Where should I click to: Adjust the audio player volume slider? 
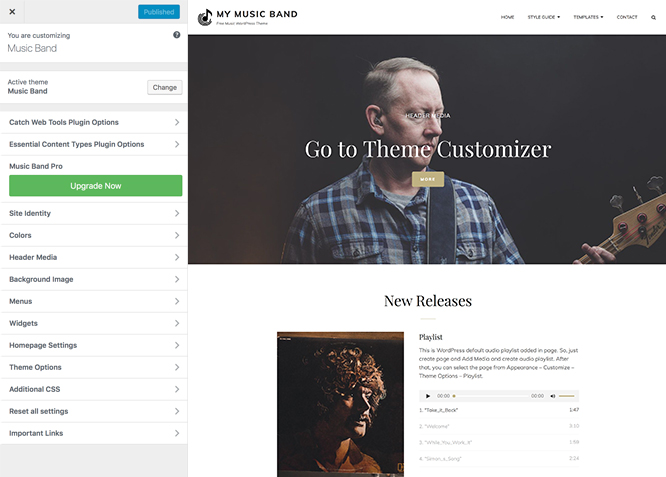click(x=567, y=396)
